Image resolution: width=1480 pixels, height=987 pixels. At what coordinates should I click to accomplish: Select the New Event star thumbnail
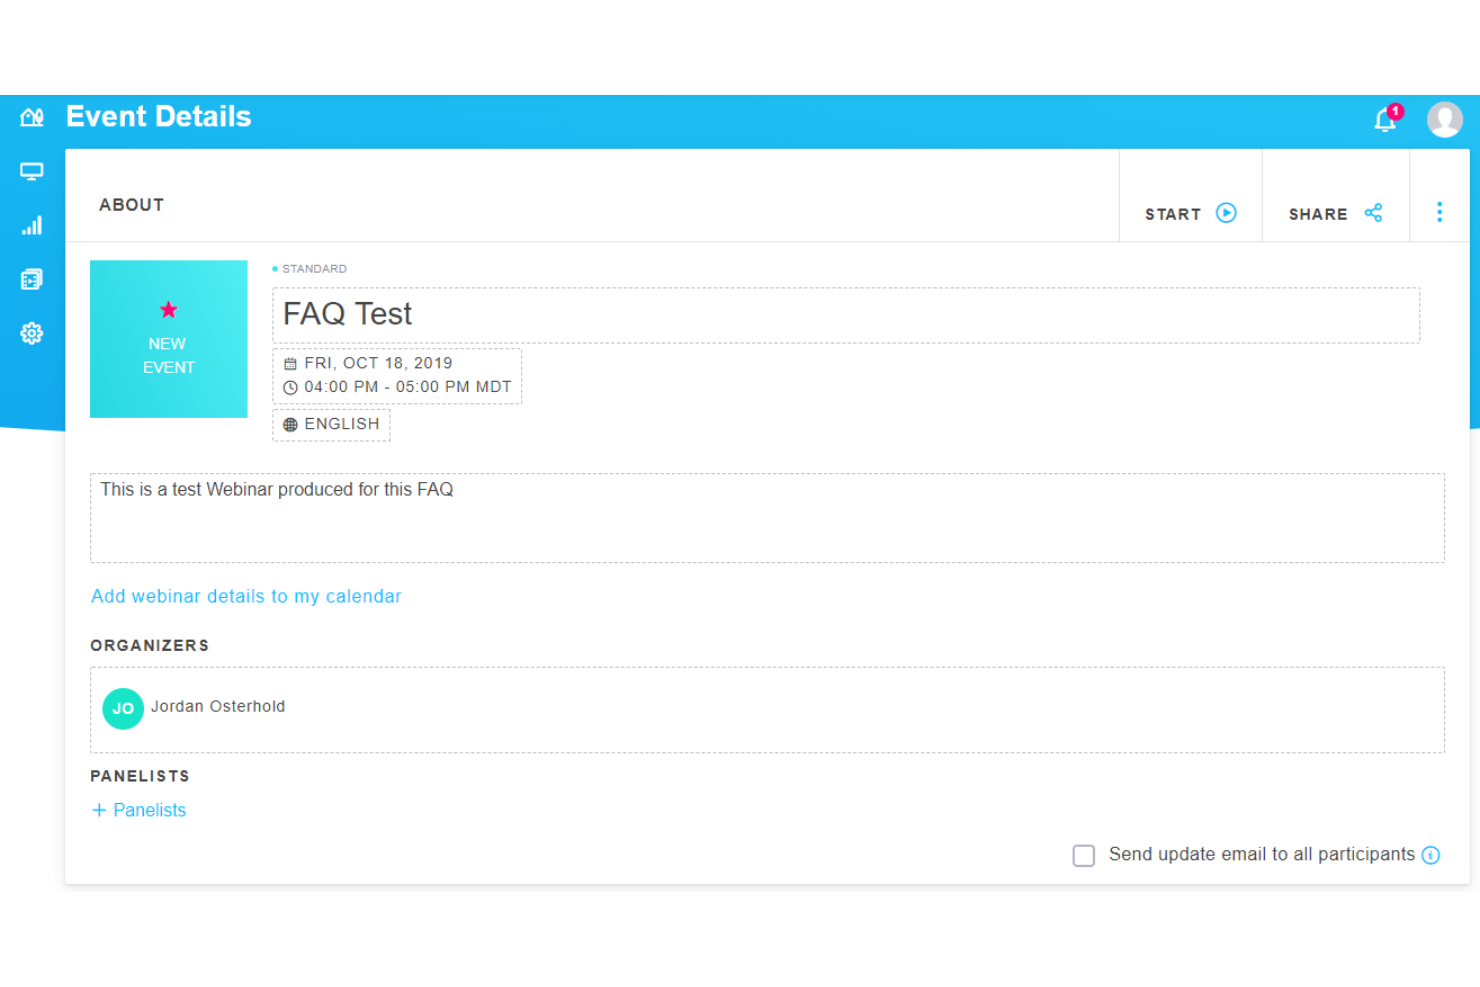click(168, 338)
